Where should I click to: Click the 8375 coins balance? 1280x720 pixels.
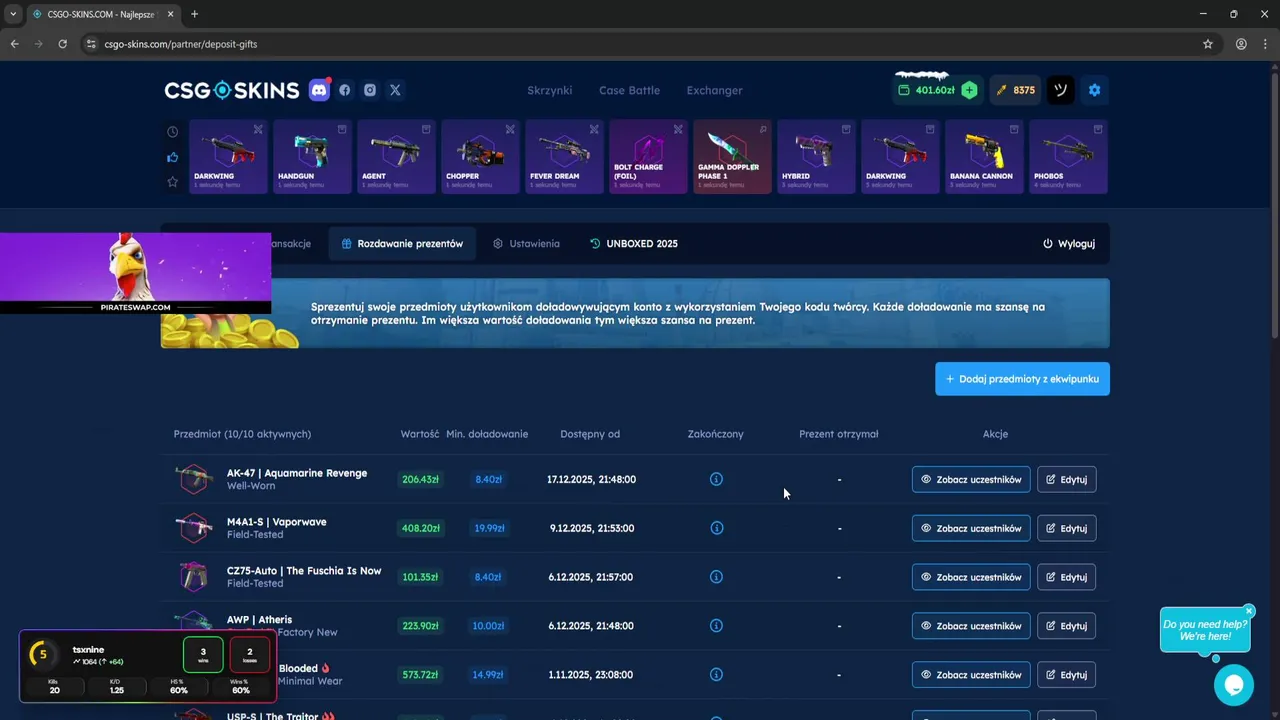(1015, 90)
